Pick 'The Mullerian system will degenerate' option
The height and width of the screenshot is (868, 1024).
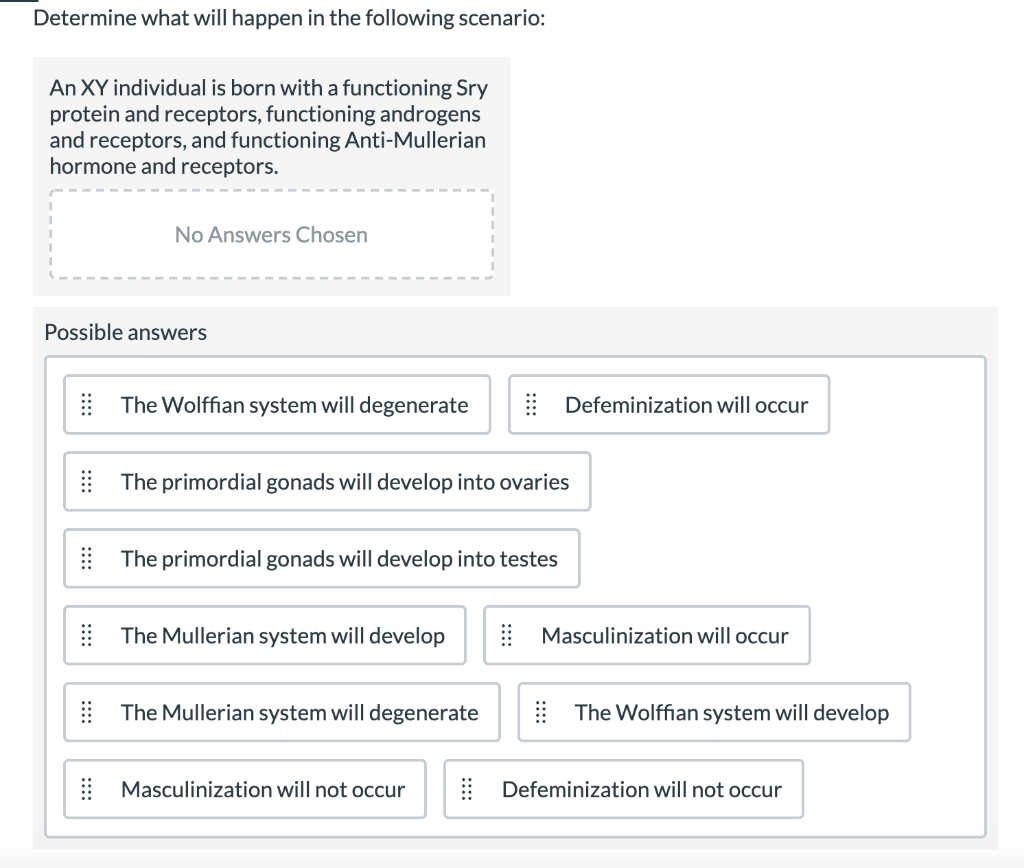pos(299,713)
